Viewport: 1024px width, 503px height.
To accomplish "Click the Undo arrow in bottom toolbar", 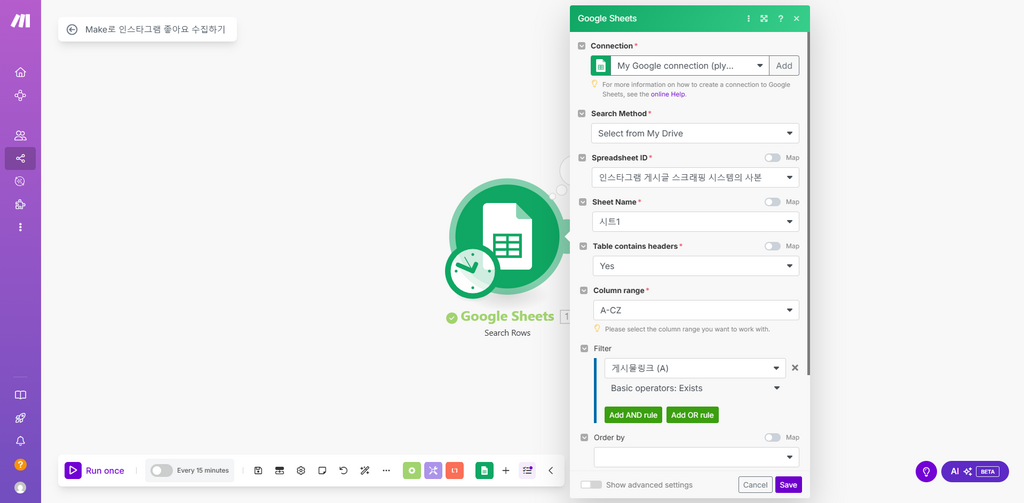I will 344,470.
